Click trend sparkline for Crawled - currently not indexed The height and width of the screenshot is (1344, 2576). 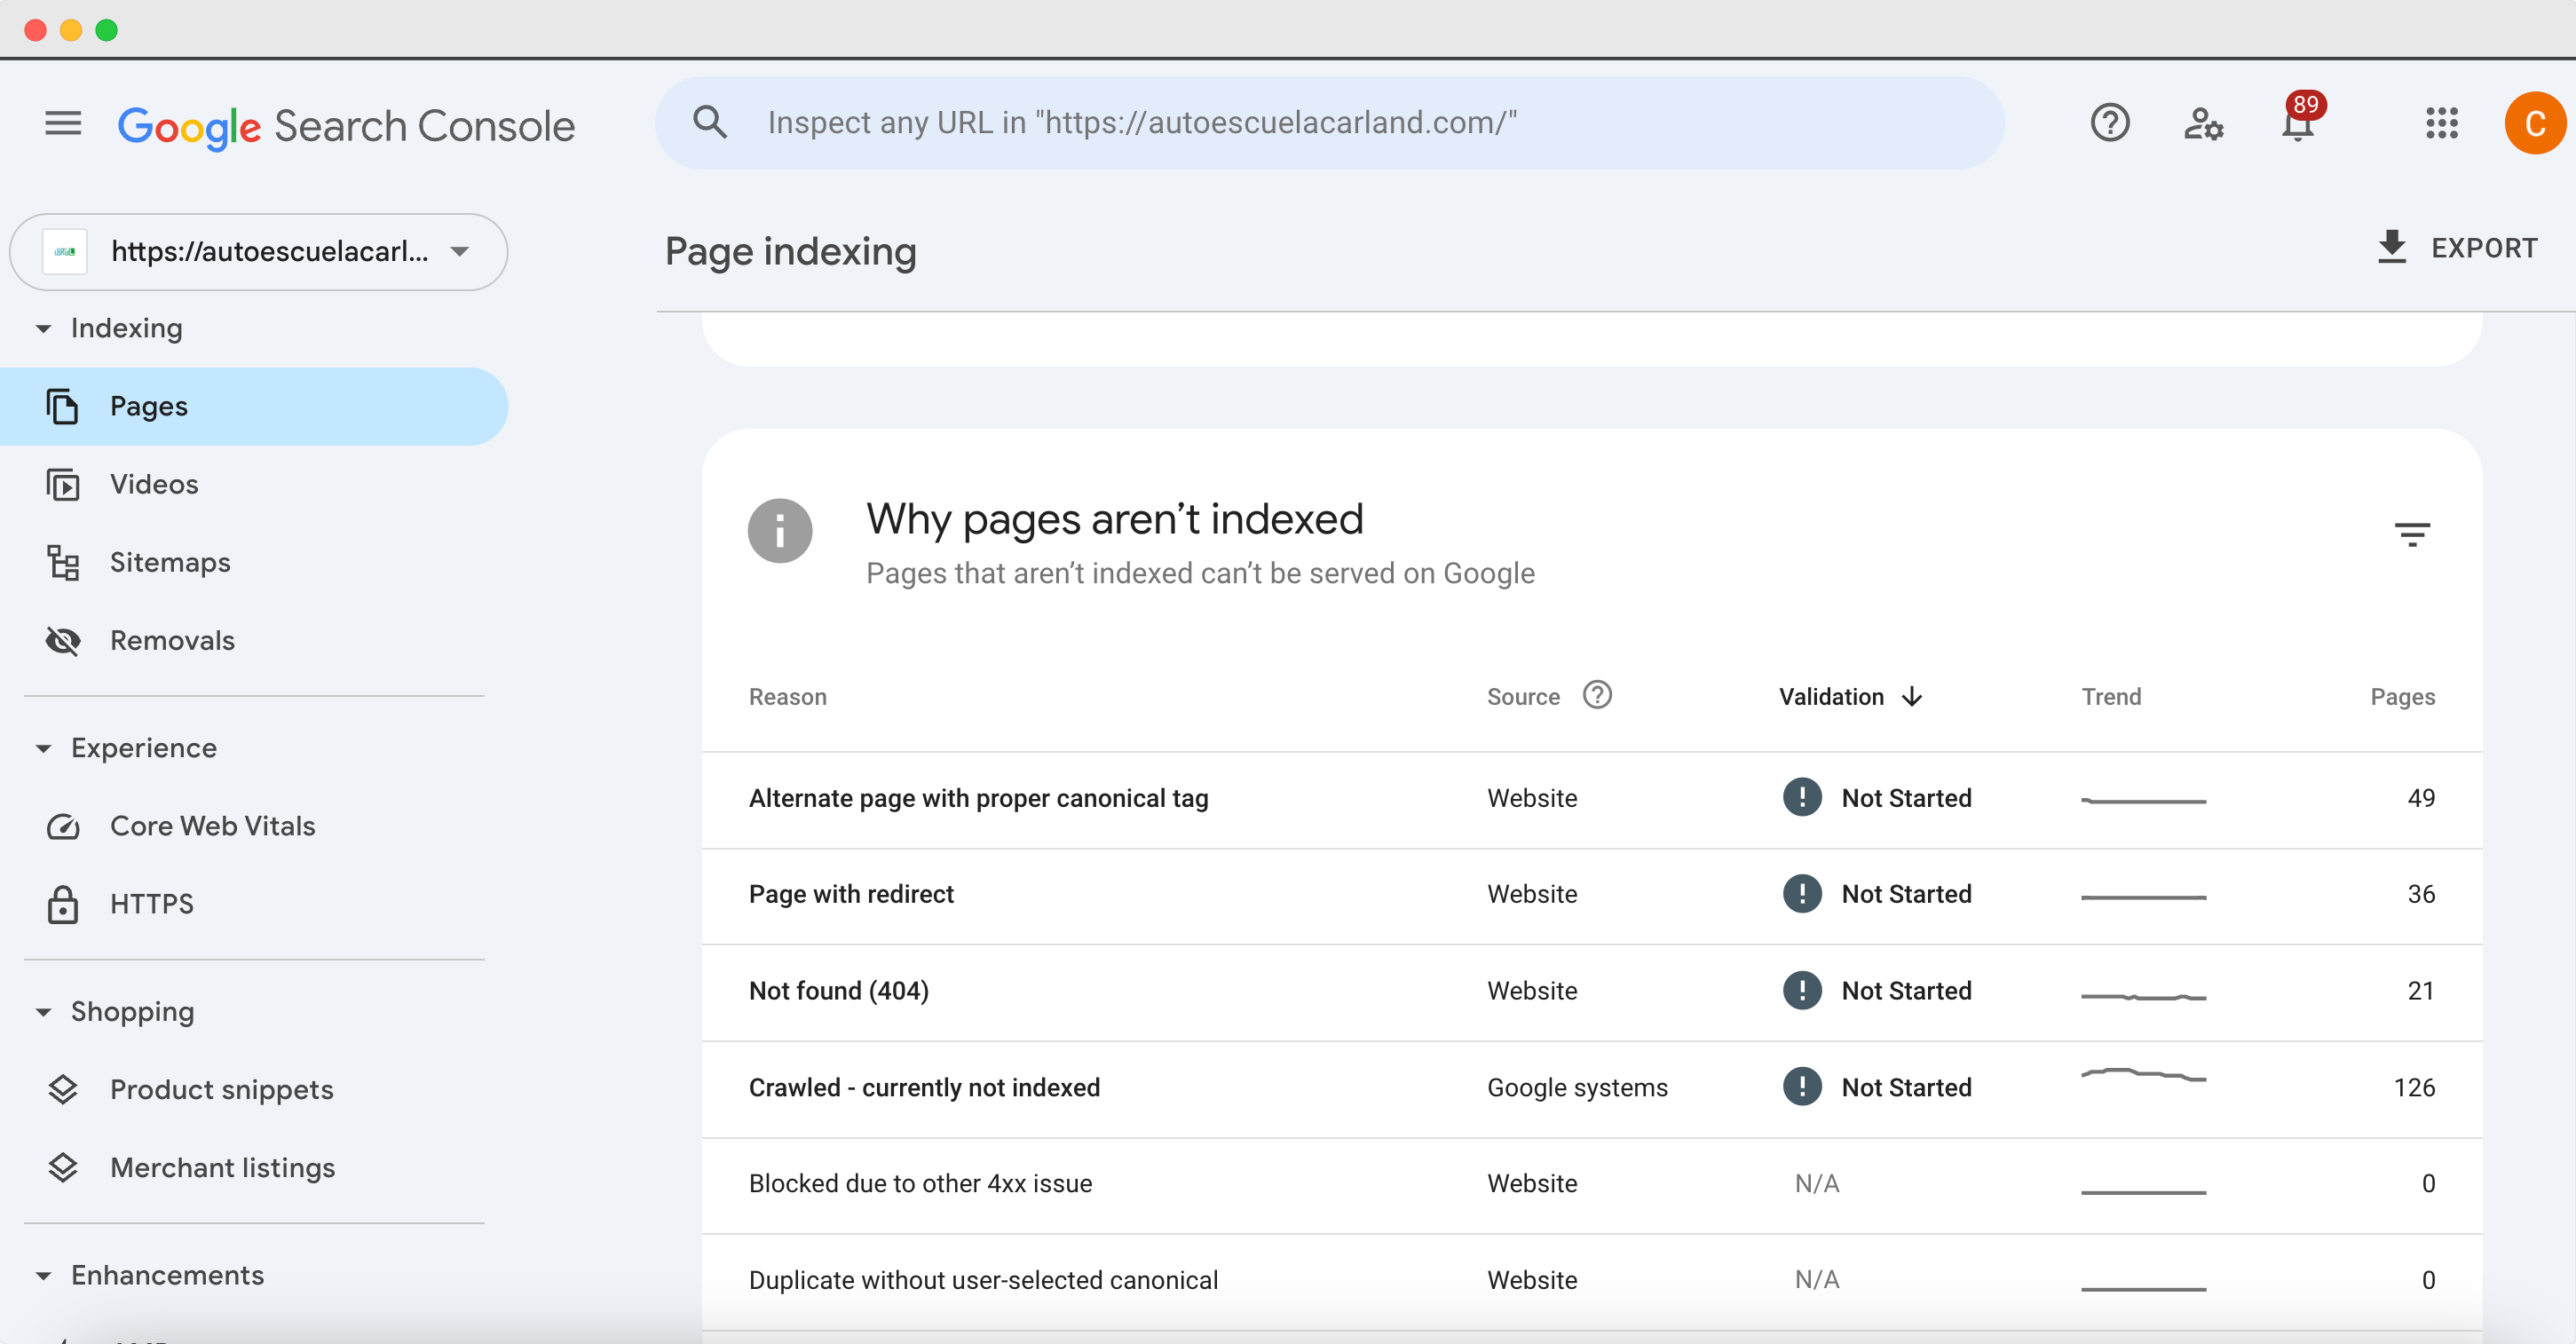2143,1076
